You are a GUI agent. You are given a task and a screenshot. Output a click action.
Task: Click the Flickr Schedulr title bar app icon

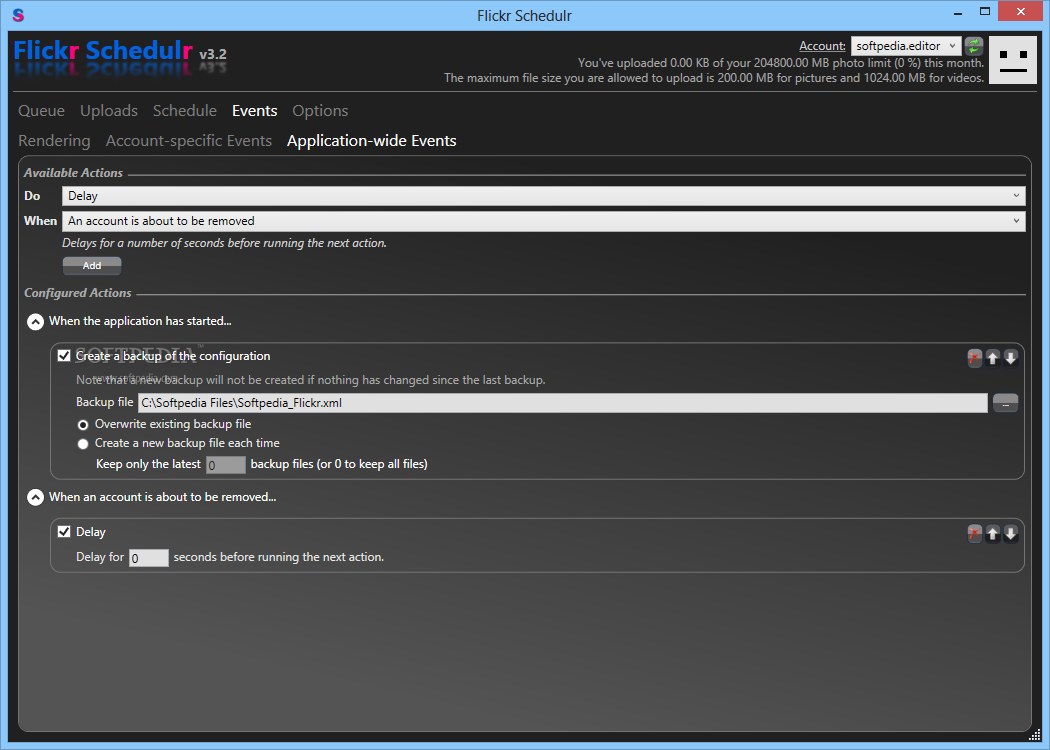[18, 15]
